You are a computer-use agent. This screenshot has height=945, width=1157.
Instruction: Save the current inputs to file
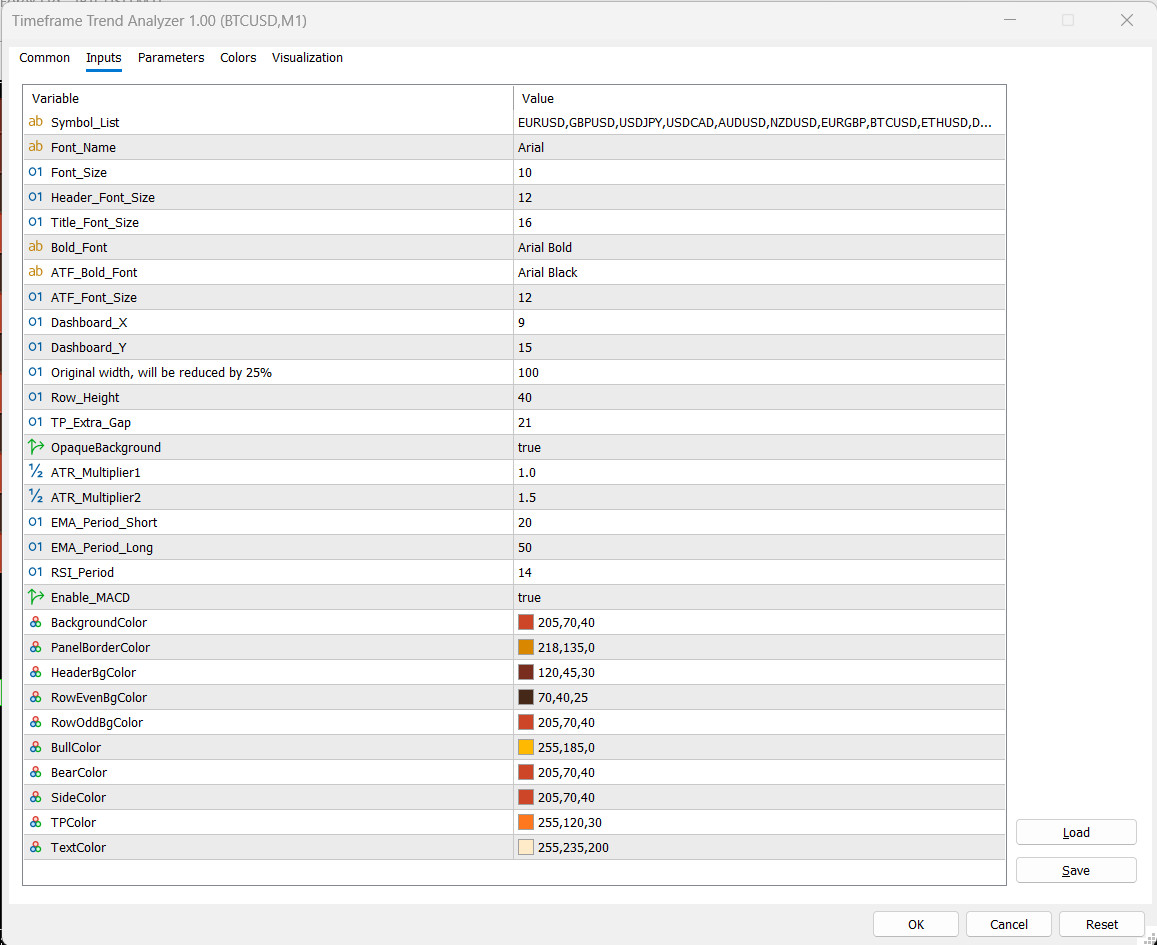click(1076, 870)
